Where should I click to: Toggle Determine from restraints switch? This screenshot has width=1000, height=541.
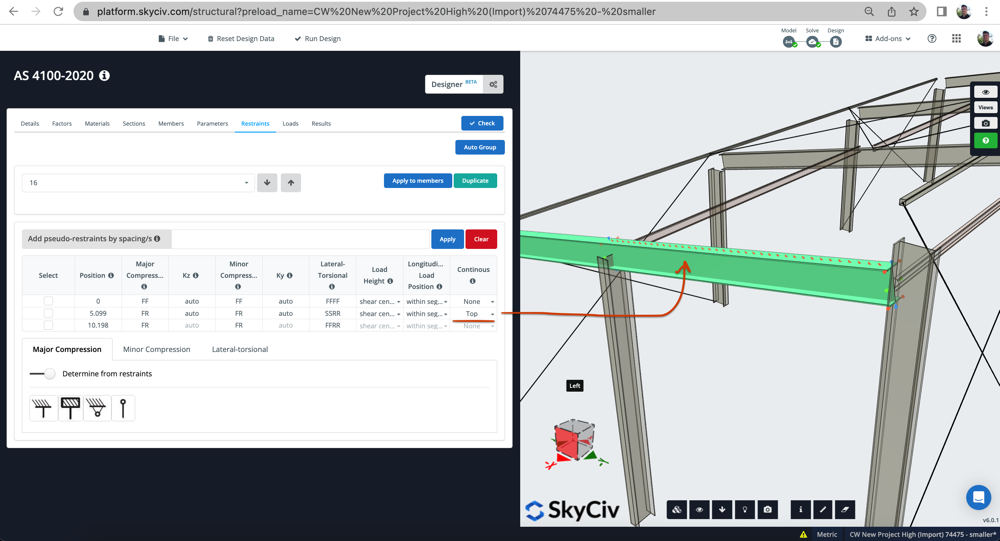(x=43, y=374)
